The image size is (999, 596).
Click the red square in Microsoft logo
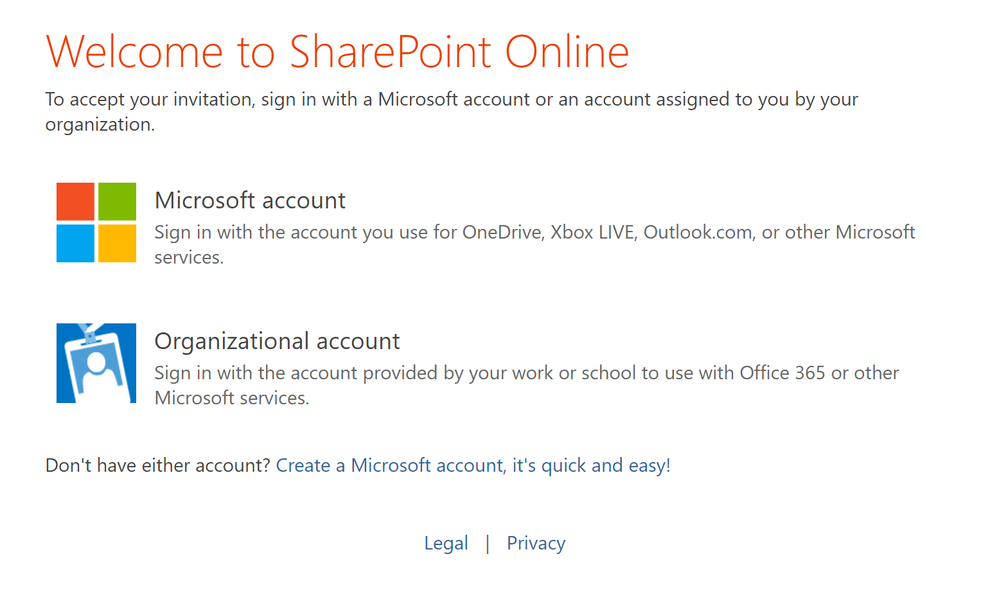pyautogui.click(x=75, y=201)
